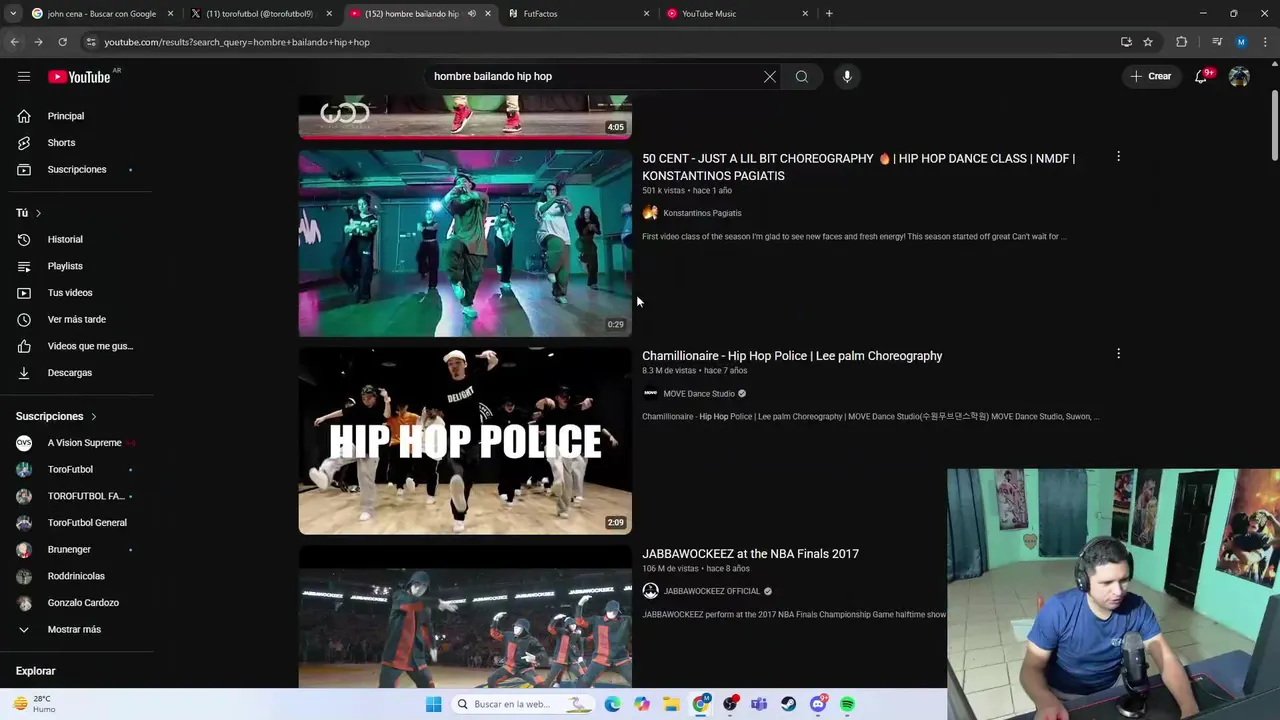The width and height of the screenshot is (1280, 720).
Task: Open Spotify from taskbar
Action: click(847, 704)
